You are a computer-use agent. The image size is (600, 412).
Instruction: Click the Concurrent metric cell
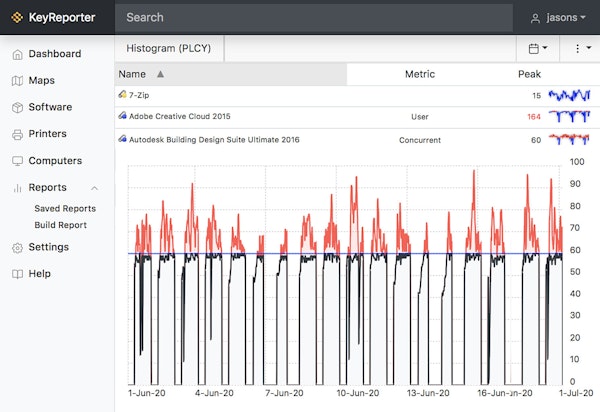(x=420, y=140)
